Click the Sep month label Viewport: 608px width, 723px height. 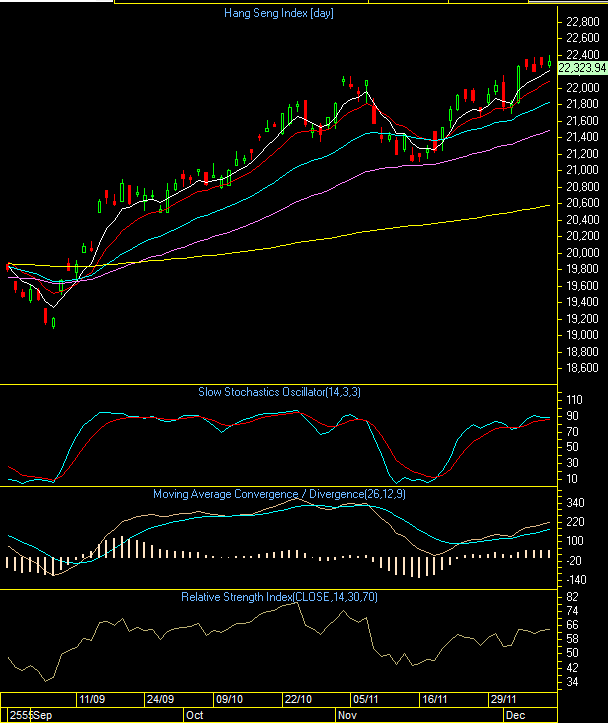(x=42, y=715)
